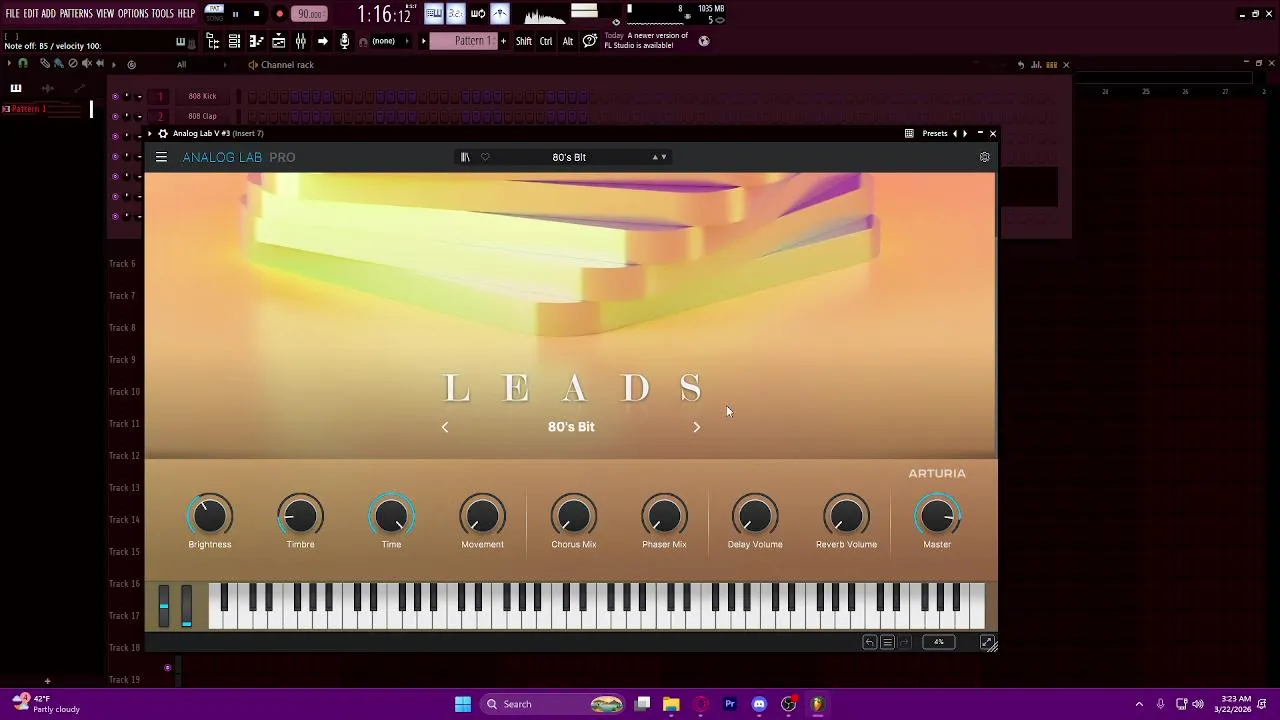Open the TOOLS menu

click(x=163, y=14)
